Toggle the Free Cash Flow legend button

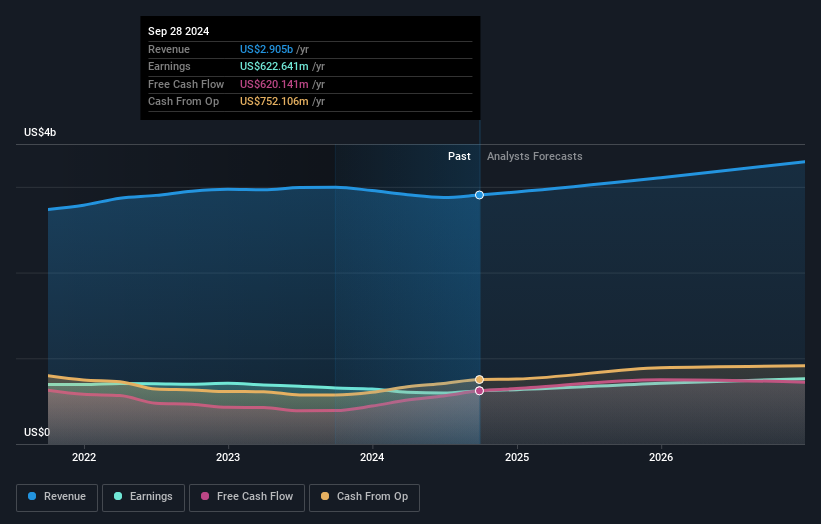(x=247, y=497)
